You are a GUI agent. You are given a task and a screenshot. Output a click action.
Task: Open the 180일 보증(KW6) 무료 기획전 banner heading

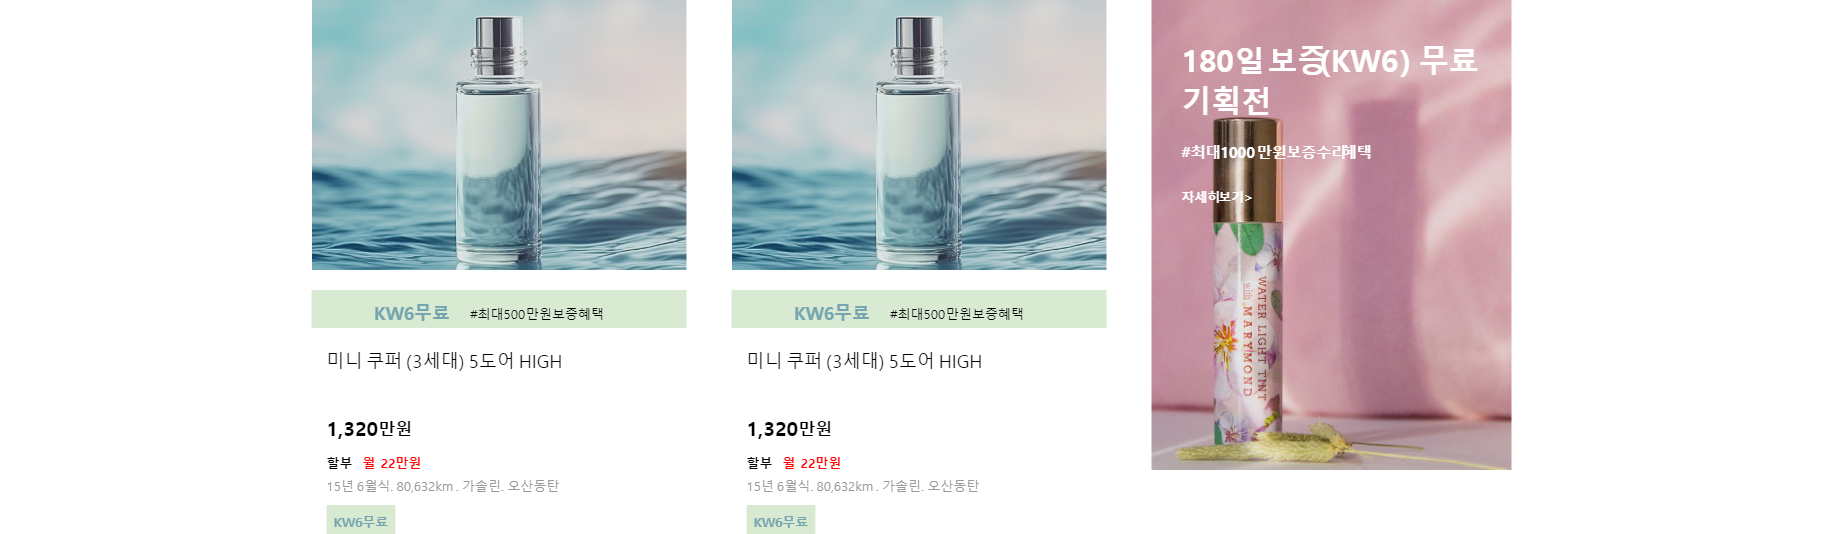[x=1329, y=80]
